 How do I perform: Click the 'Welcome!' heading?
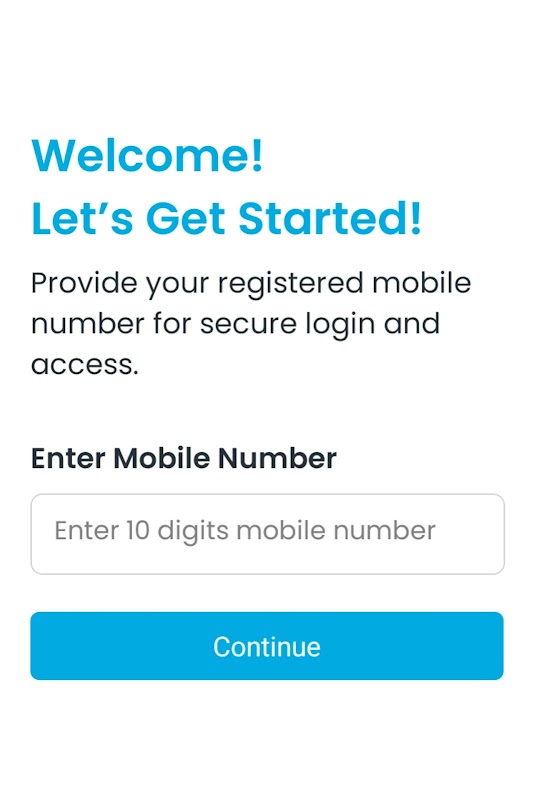pyautogui.click(x=147, y=155)
